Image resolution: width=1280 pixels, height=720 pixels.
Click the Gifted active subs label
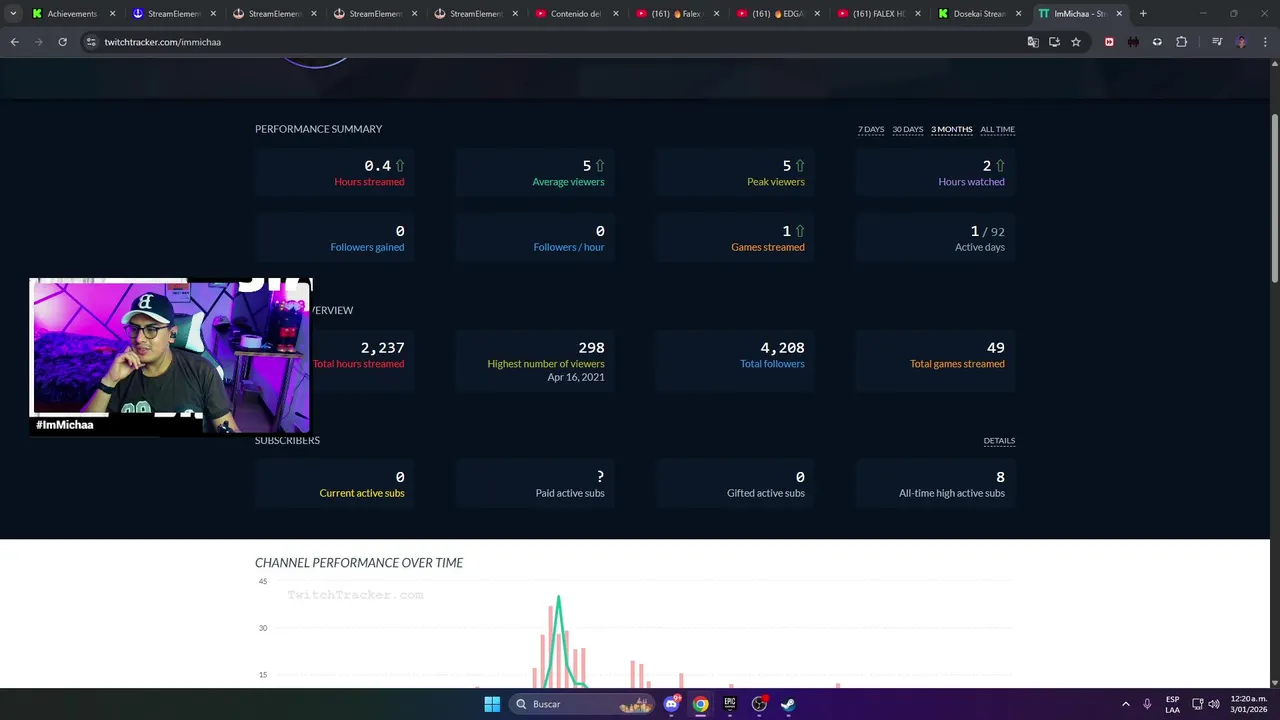coord(766,493)
